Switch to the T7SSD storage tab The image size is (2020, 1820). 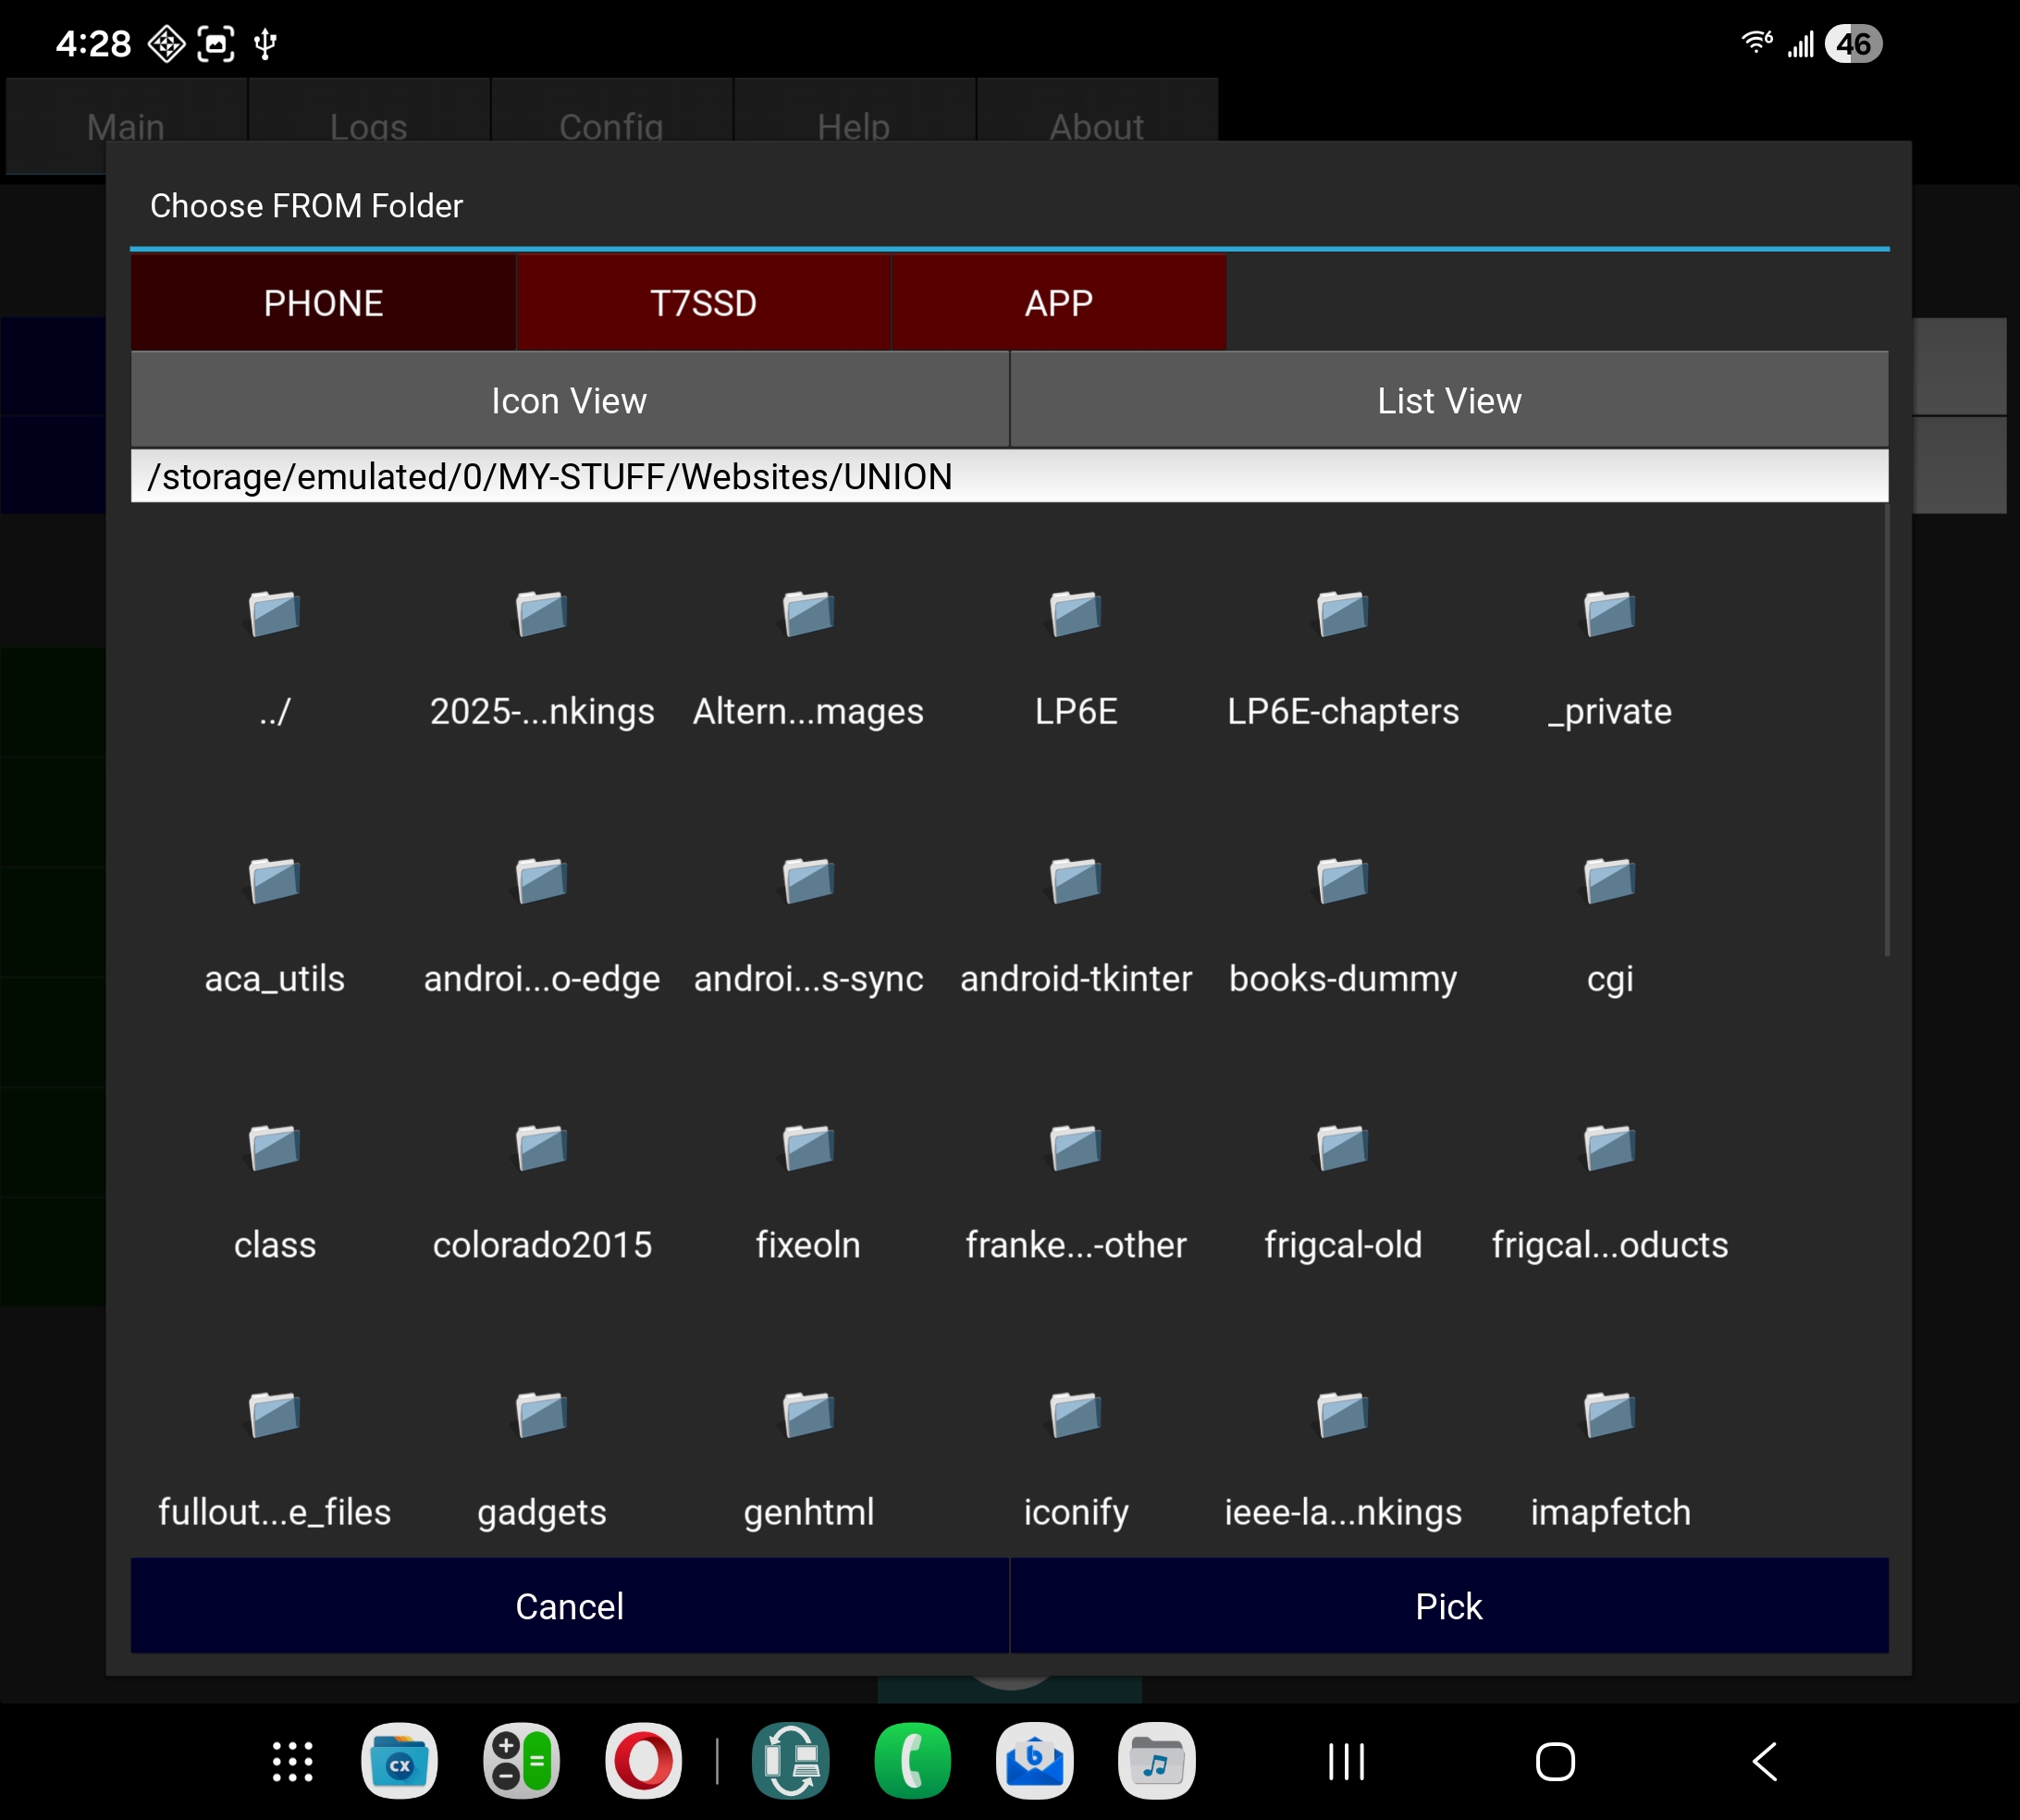pos(703,303)
